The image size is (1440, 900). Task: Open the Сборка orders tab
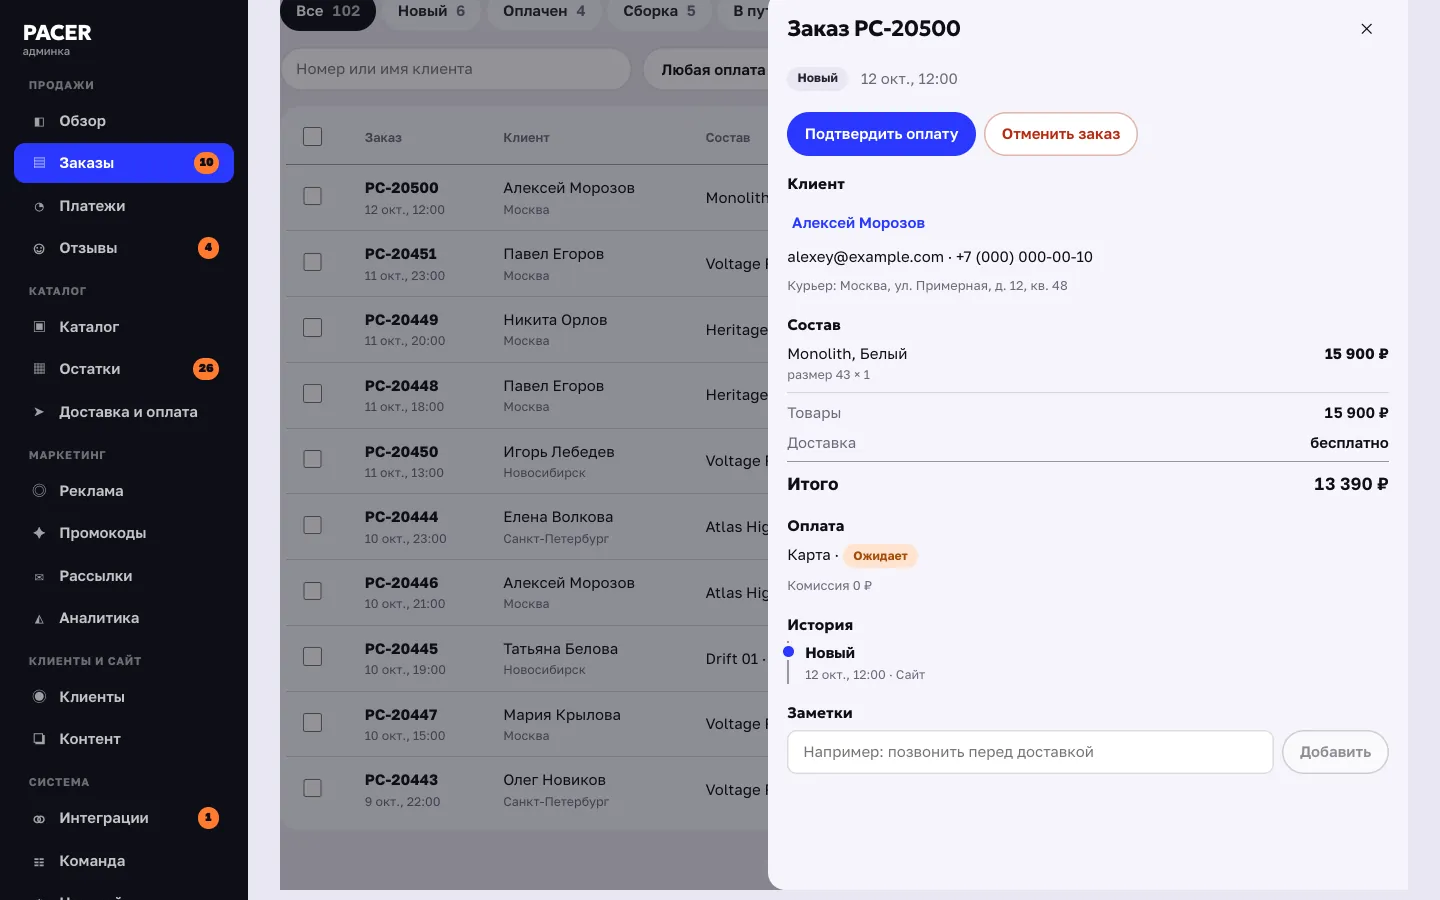pos(659,11)
